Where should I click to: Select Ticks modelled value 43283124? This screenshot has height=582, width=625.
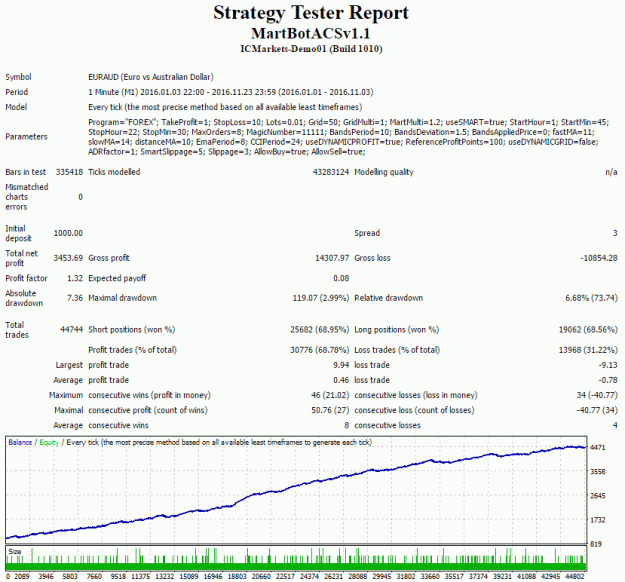pos(331,172)
